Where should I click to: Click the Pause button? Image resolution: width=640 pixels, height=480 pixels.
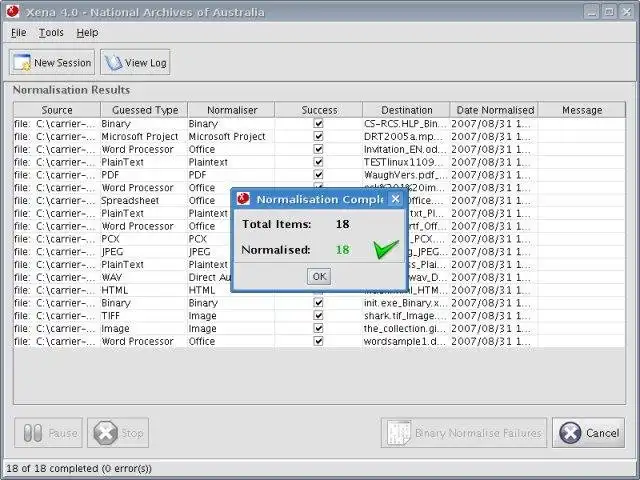pyautogui.click(x=49, y=433)
